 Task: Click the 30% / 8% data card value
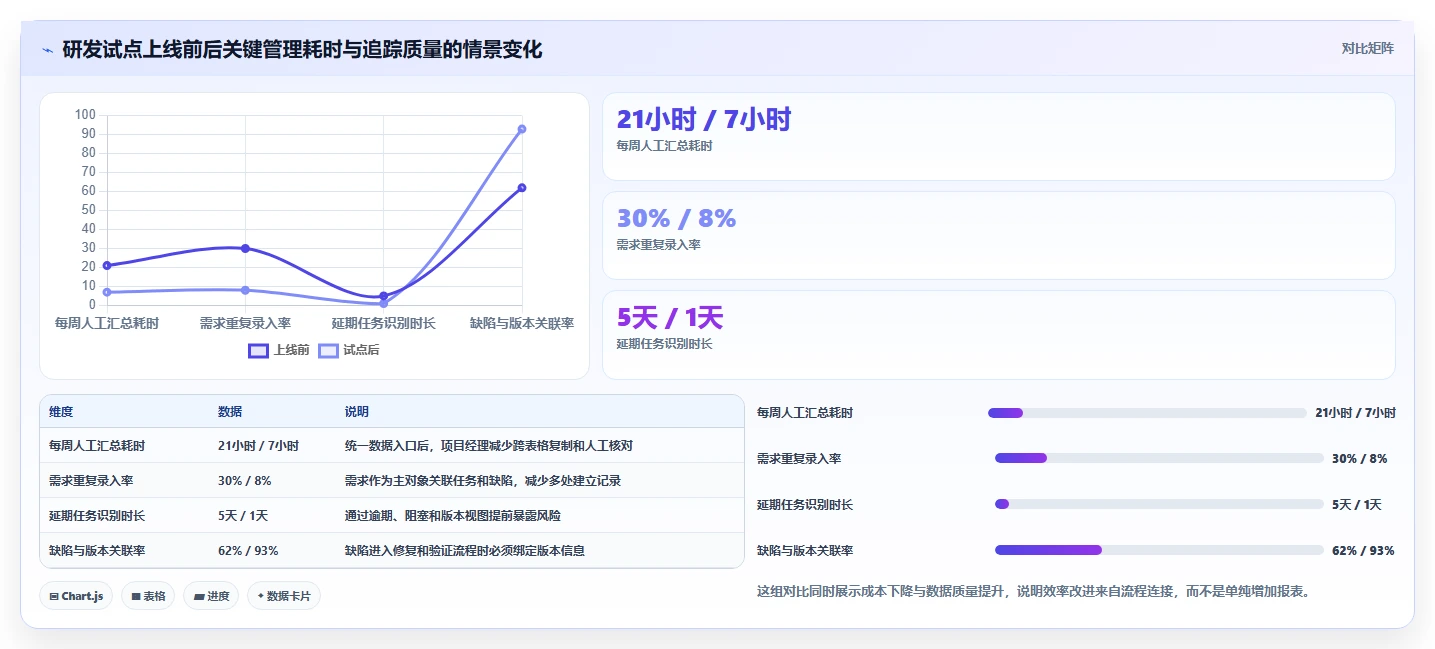pyautogui.click(x=677, y=219)
